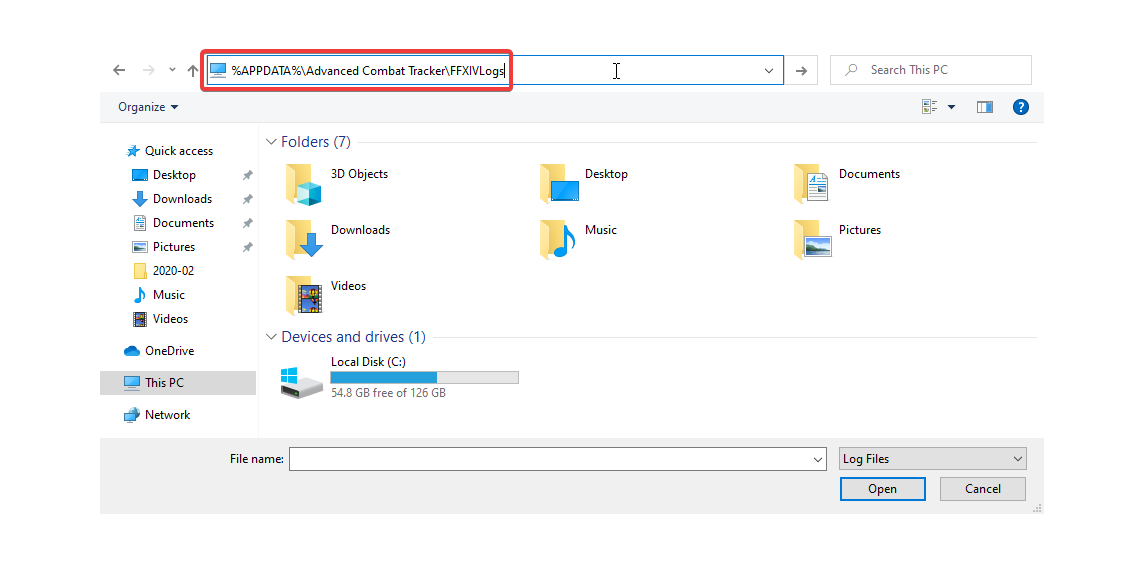The width and height of the screenshot is (1144, 564).
Task: Go up one folder level
Action: (193, 70)
